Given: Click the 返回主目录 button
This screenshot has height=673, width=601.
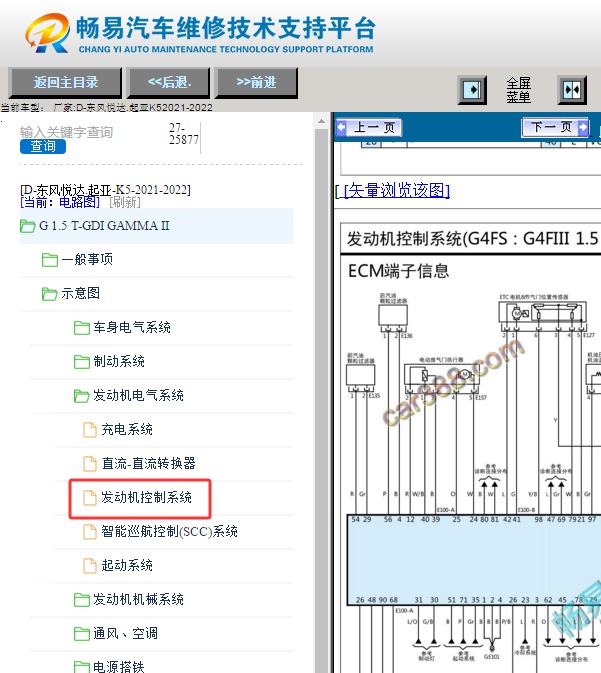Looking at the screenshot, I should pos(65,82).
